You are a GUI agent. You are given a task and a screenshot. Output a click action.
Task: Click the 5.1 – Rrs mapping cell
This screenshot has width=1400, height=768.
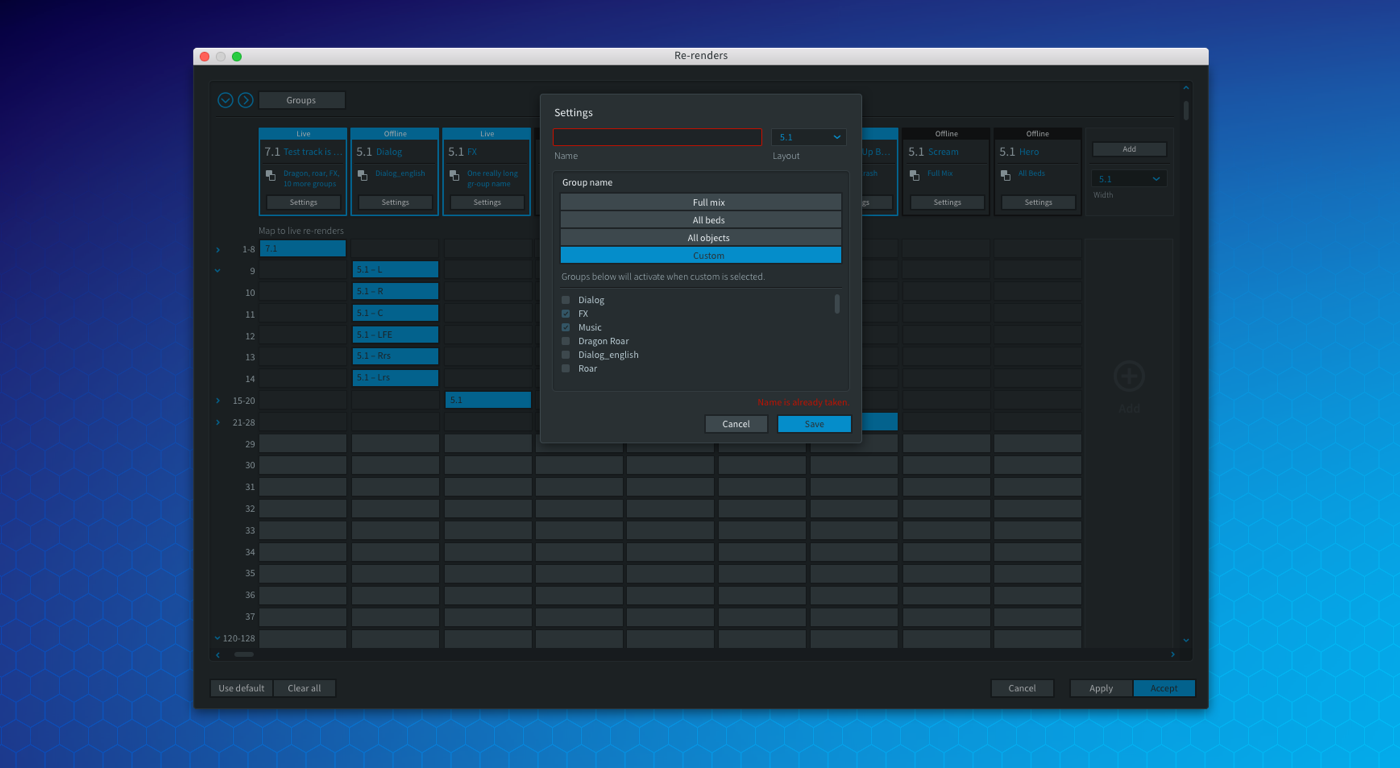[x=395, y=357]
